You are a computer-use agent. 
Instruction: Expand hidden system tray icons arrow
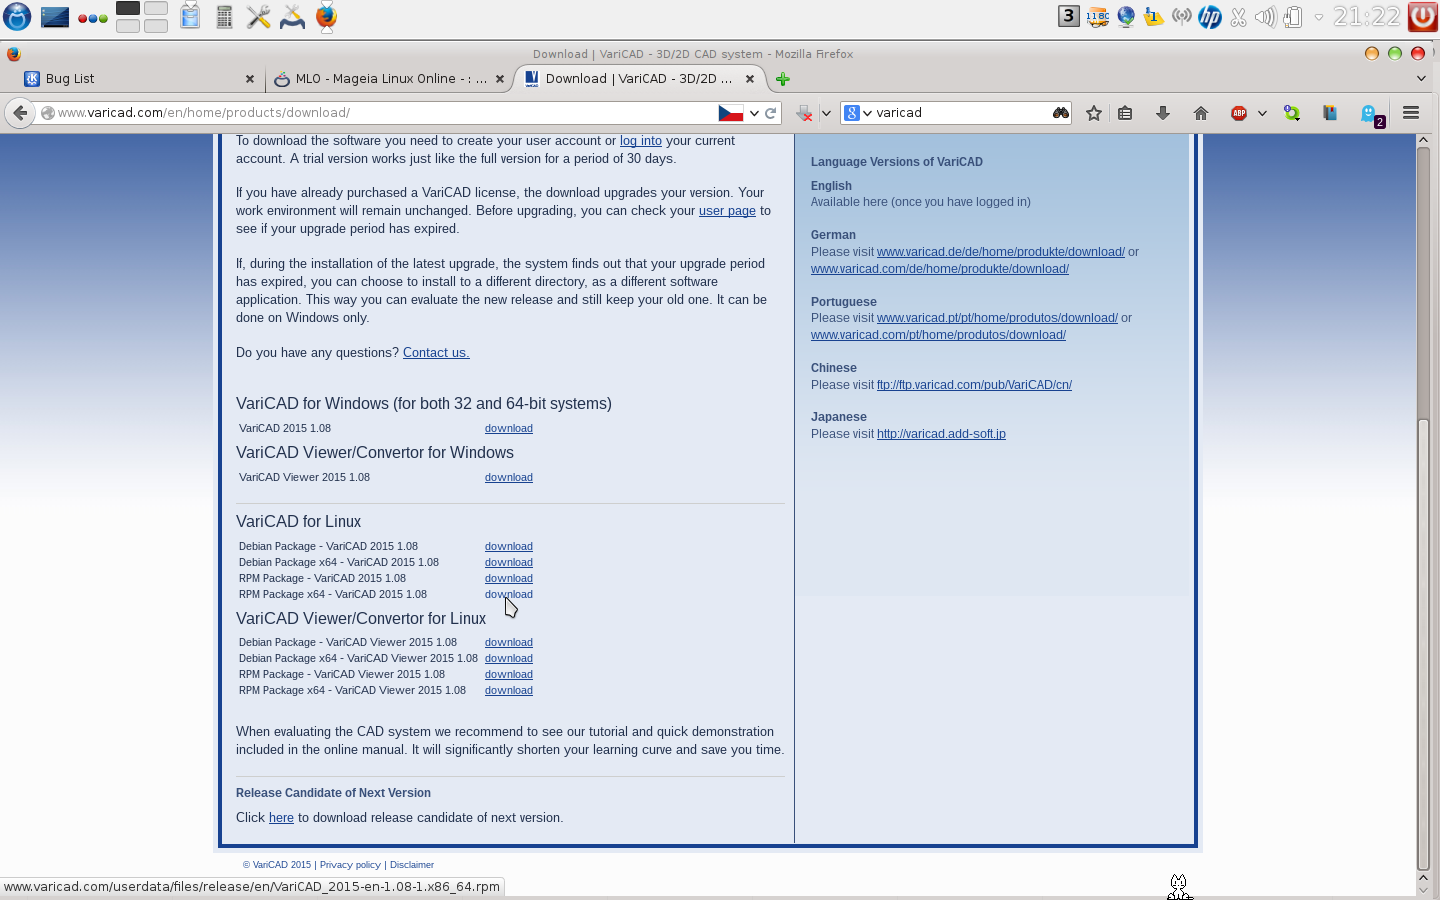(x=1318, y=17)
